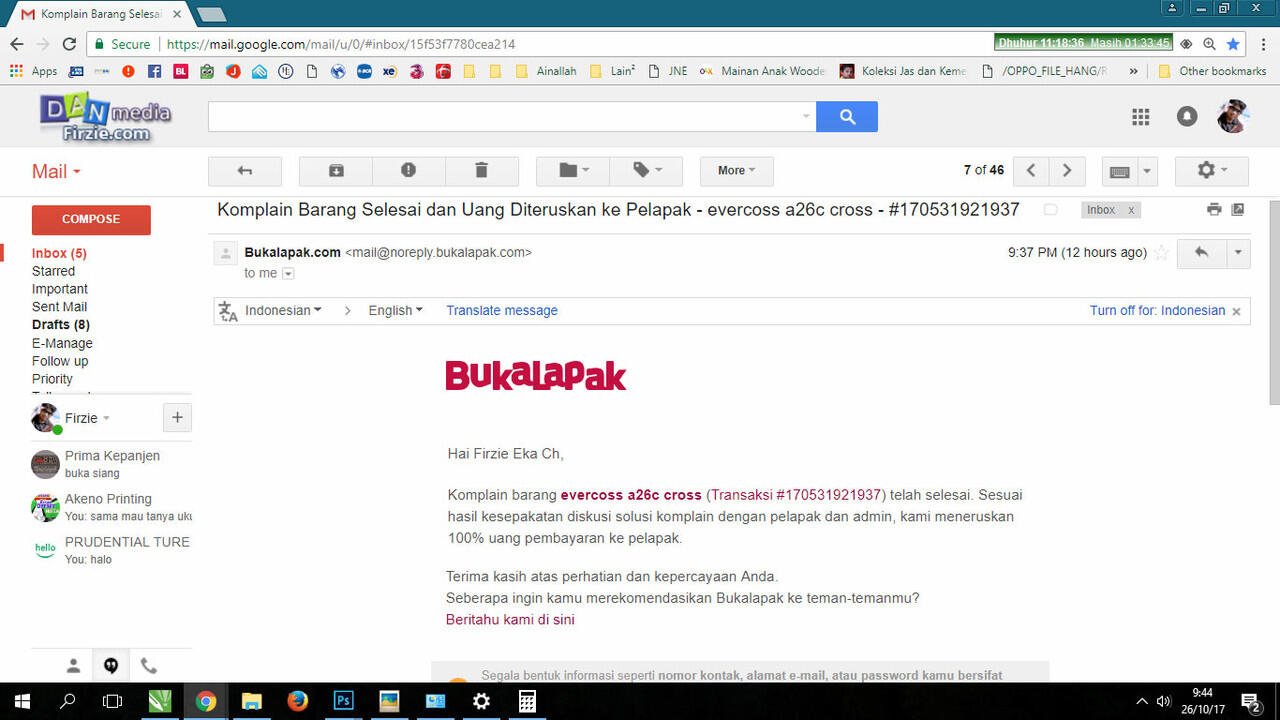
Task: Open Firefox from the taskbar
Action: (x=297, y=701)
